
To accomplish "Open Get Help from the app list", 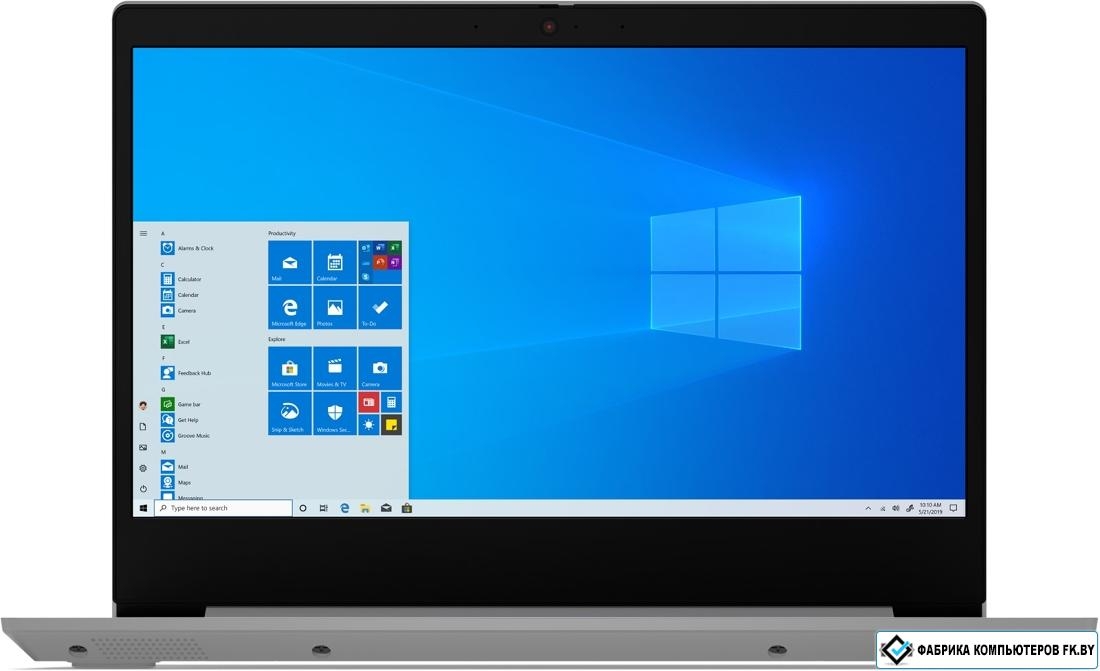I will click(x=180, y=420).
